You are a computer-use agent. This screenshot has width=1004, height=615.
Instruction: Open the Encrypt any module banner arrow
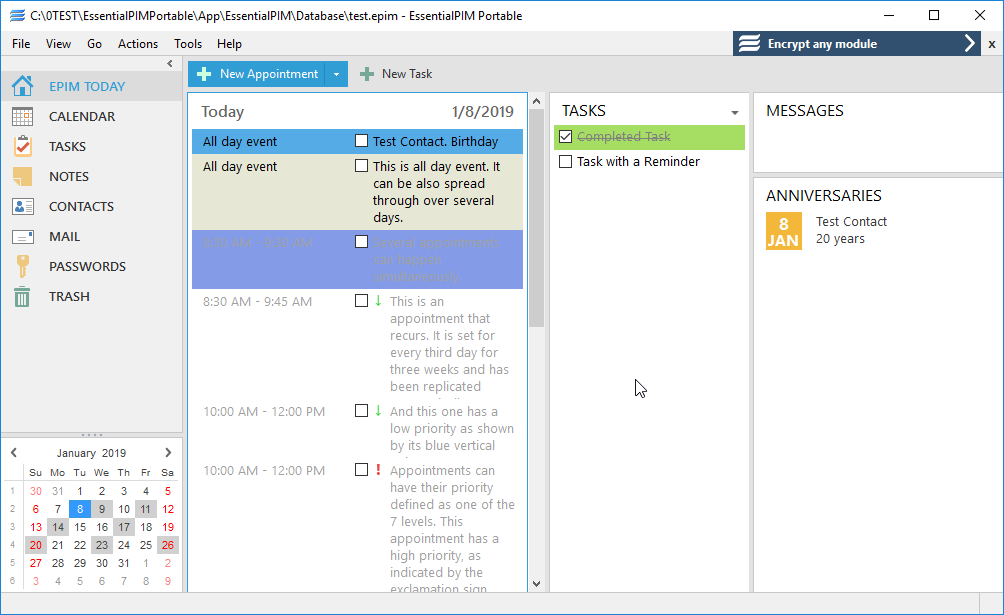coord(969,44)
